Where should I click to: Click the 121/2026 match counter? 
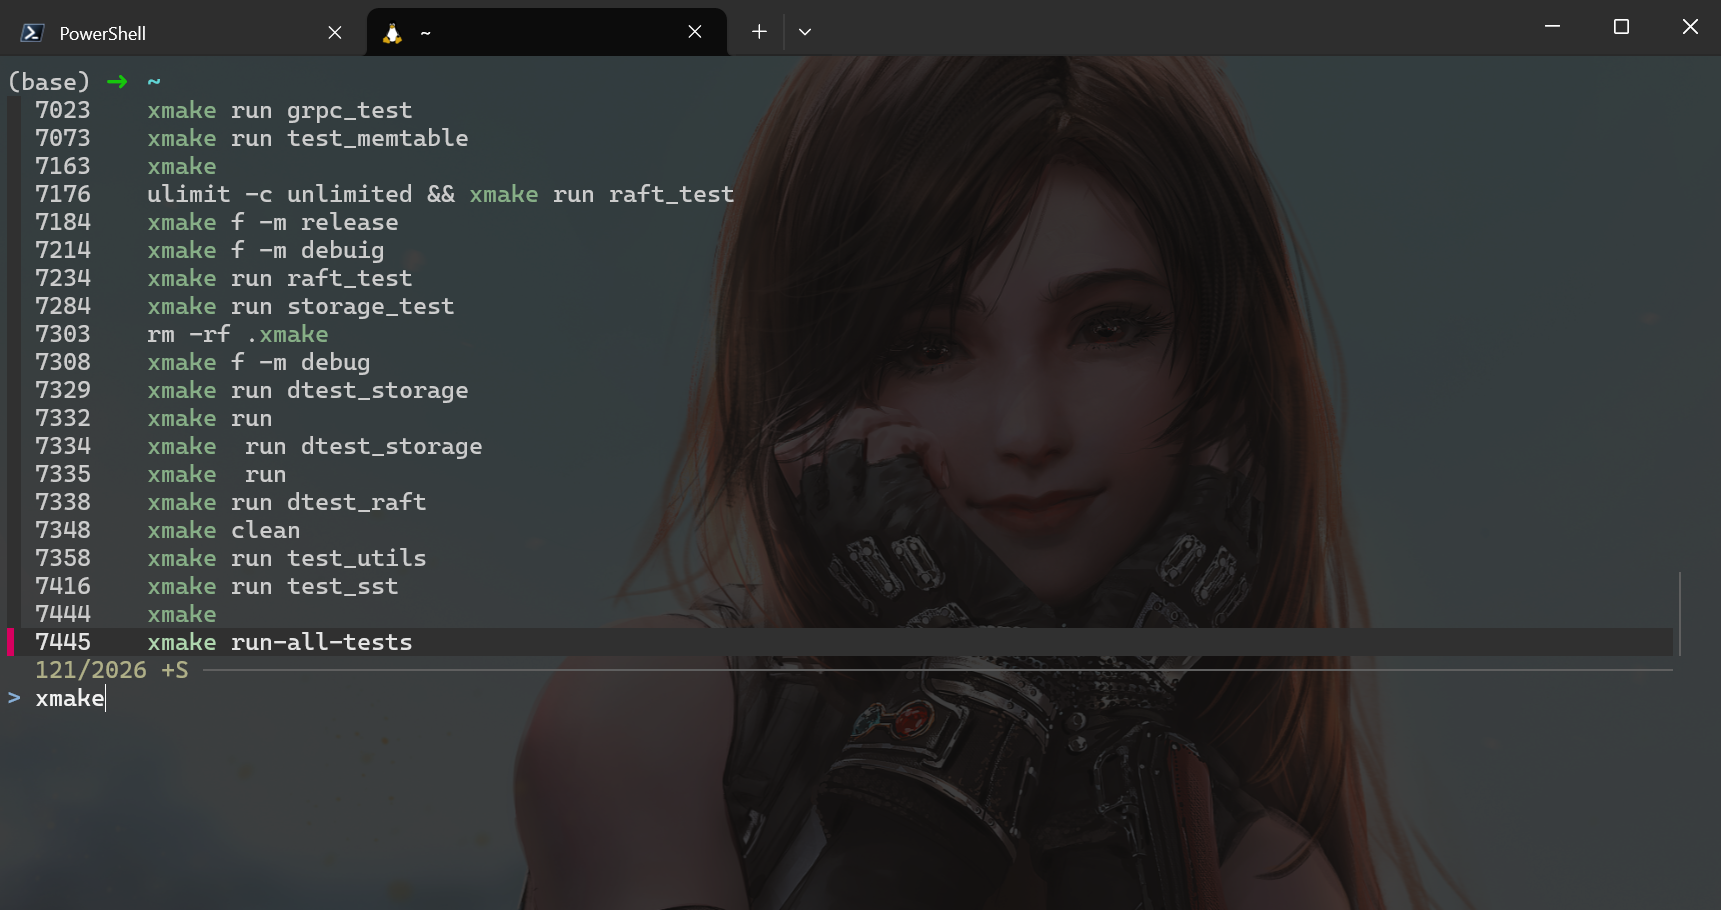click(x=90, y=670)
